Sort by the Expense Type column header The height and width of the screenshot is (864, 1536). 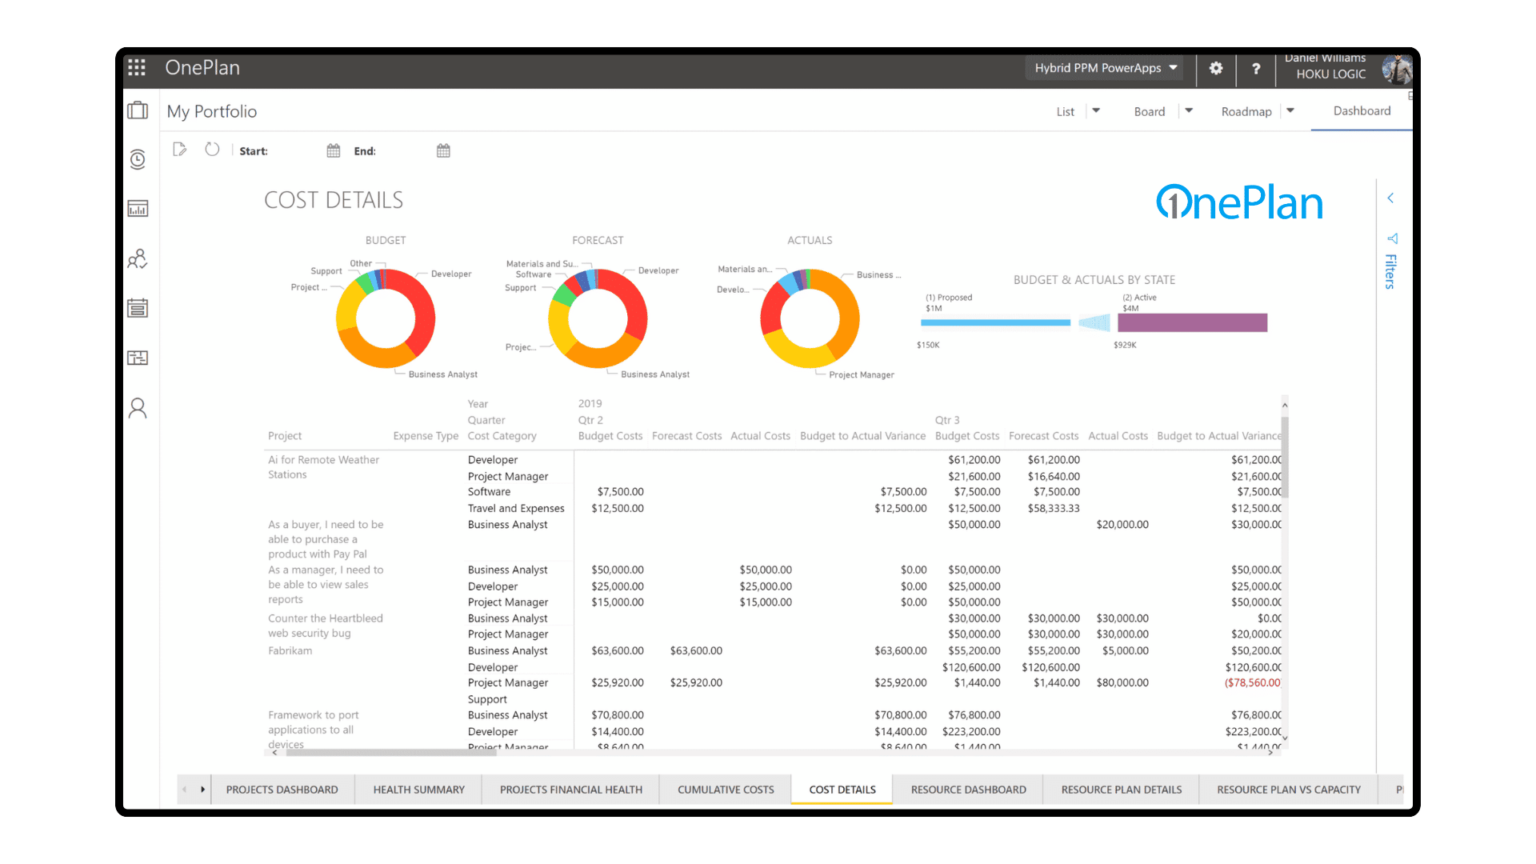point(425,436)
